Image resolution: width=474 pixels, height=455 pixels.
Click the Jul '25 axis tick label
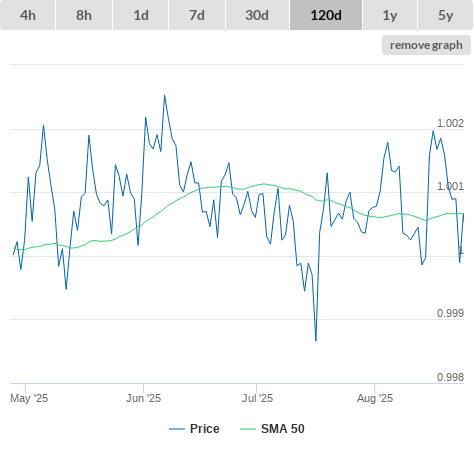pyautogui.click(x=257, y=398)
